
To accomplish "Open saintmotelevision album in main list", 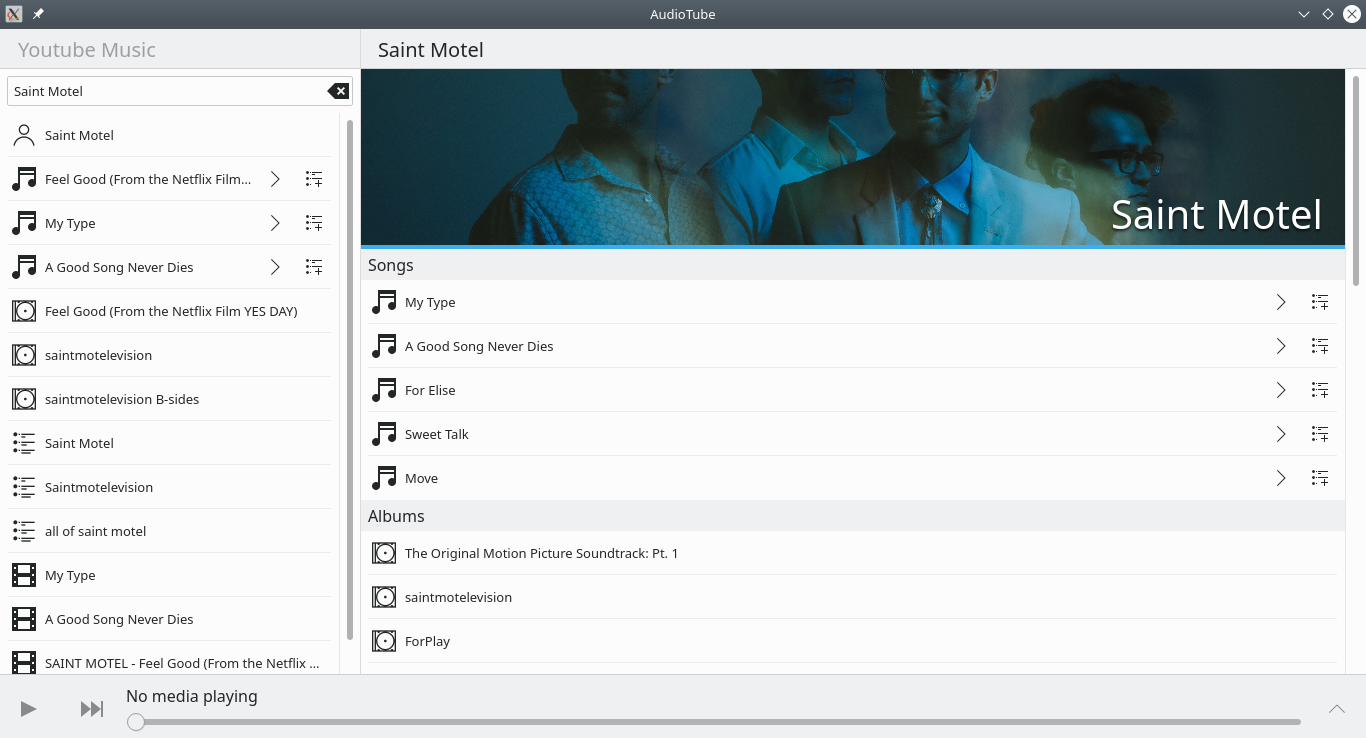I will click(x=852, y=597).
